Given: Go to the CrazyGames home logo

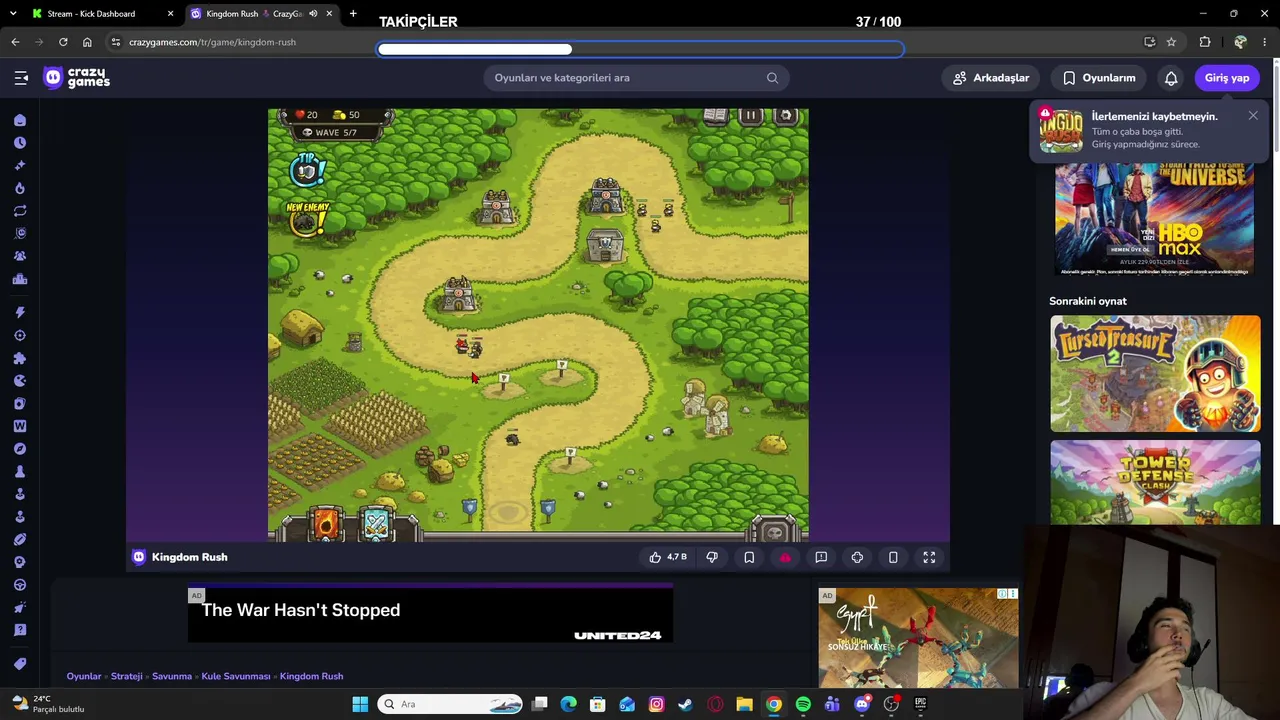Looking at the screenshot, I should pyautogui.click(x=77, y=78).
